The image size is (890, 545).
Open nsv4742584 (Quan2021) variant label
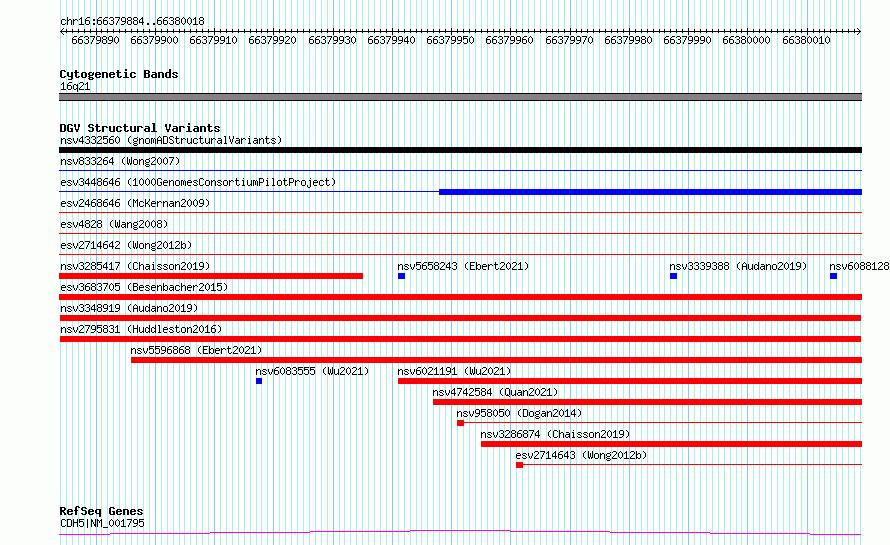click(x=495, y=392)
